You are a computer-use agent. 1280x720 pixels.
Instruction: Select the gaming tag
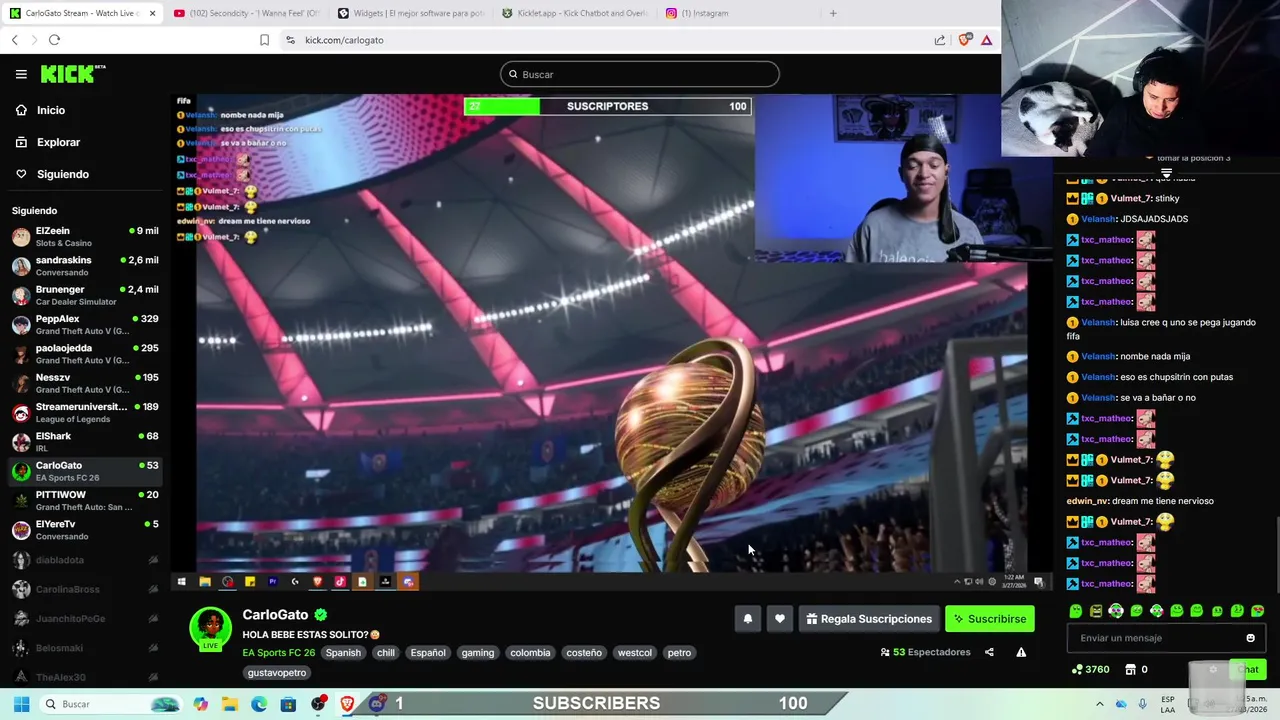click(x=478, y=653)
